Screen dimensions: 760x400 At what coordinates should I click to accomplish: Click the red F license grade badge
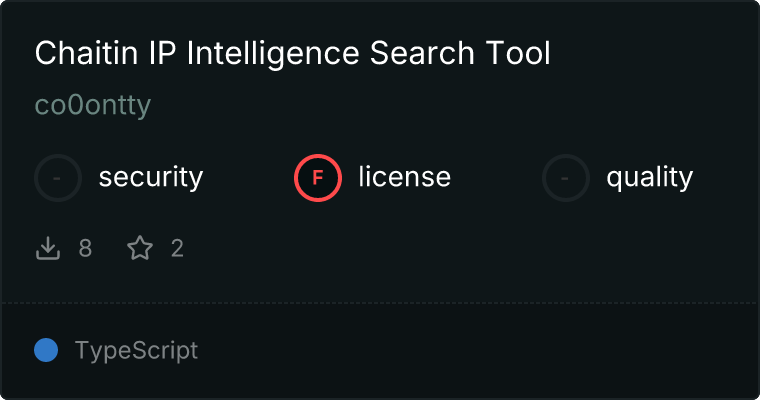[318, 178]
